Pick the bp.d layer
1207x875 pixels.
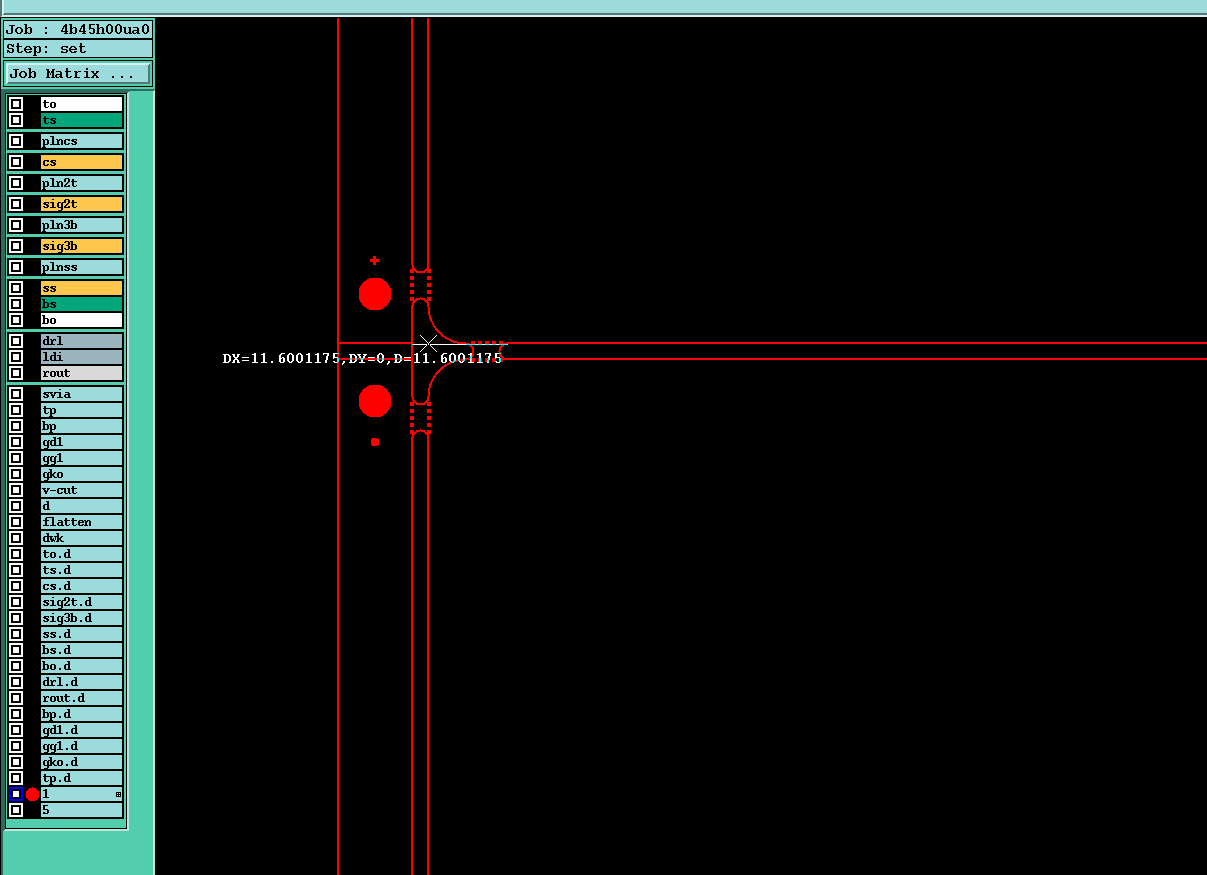[82, 714]
